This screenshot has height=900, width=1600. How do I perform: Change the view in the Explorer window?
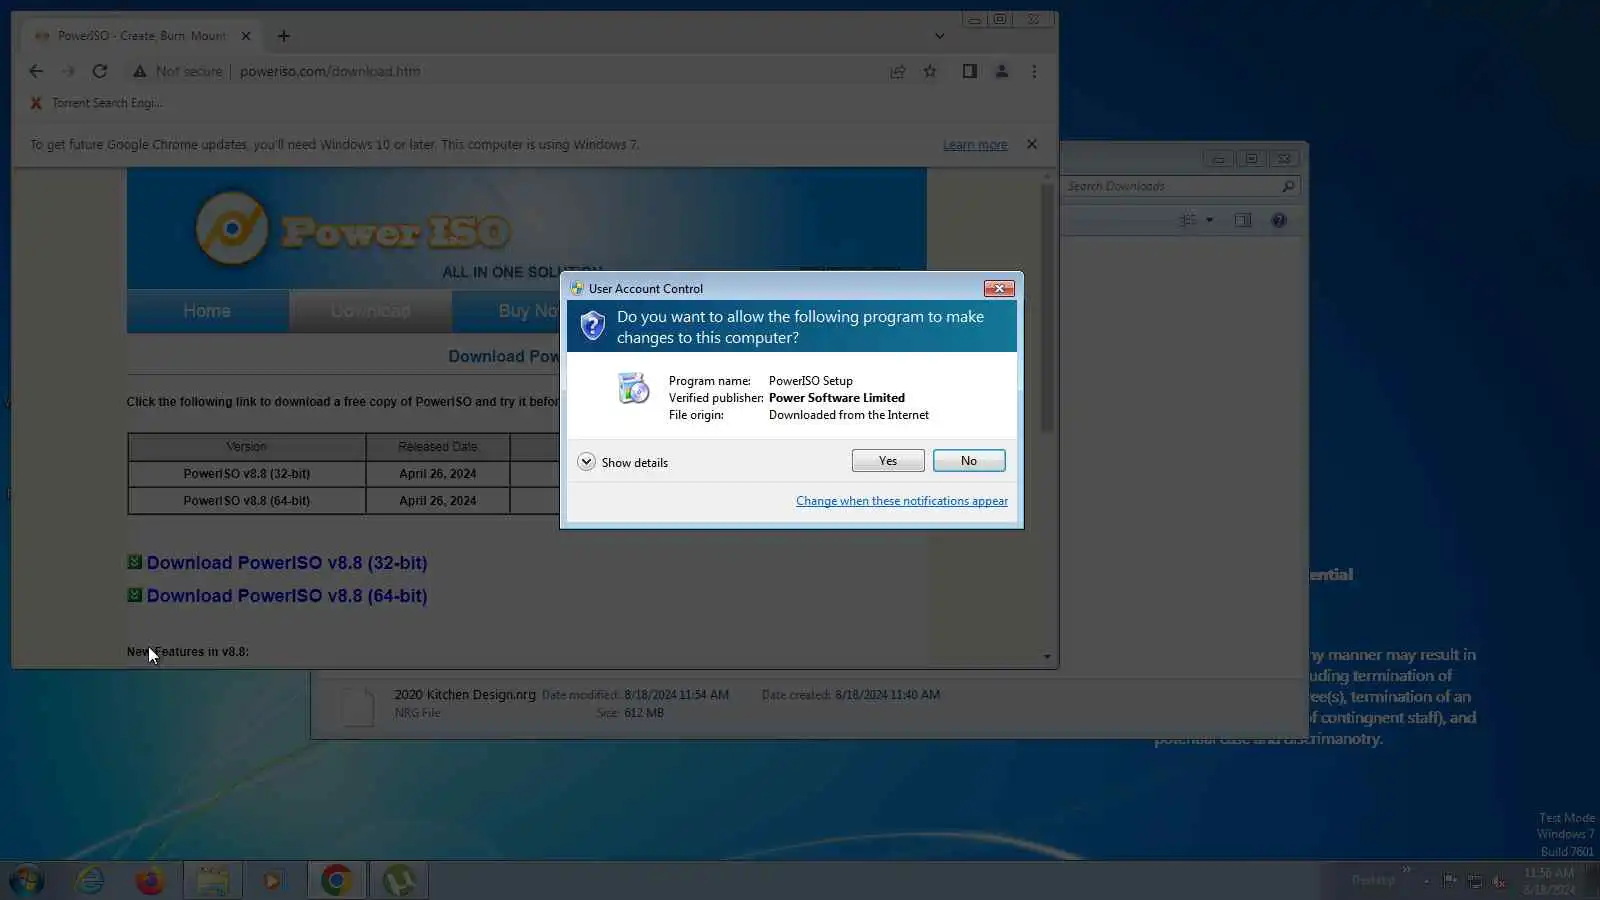click(1188, 220)
